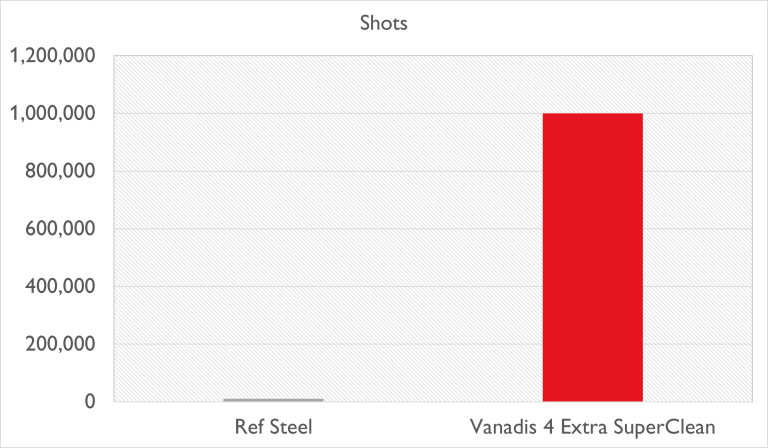The height and width of the screenshot is (448, 768).
Task: Click the 1,200,000 y-axis label
Action: pyautogui.click(x=53, y=57)
